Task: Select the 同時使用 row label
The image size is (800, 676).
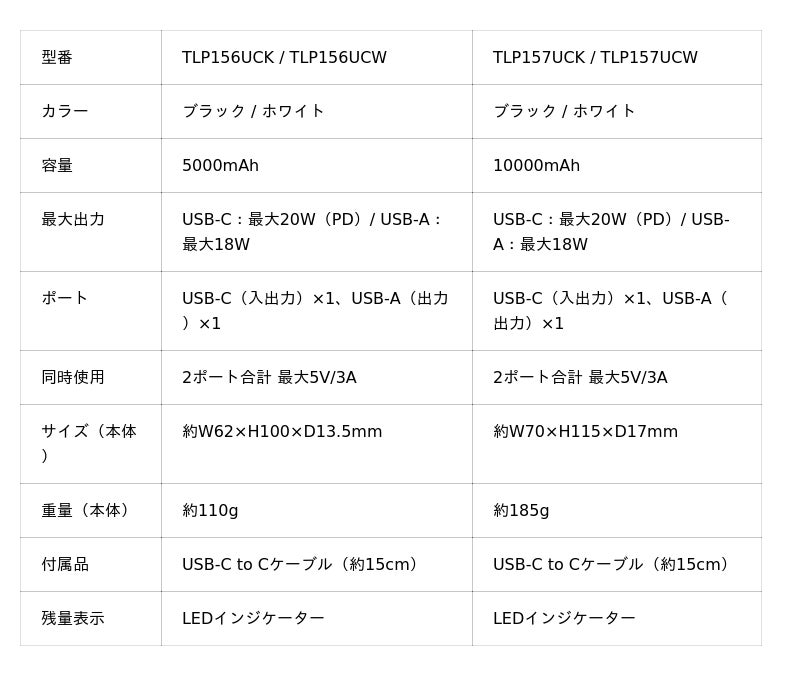Action: [x=73, y=377]
